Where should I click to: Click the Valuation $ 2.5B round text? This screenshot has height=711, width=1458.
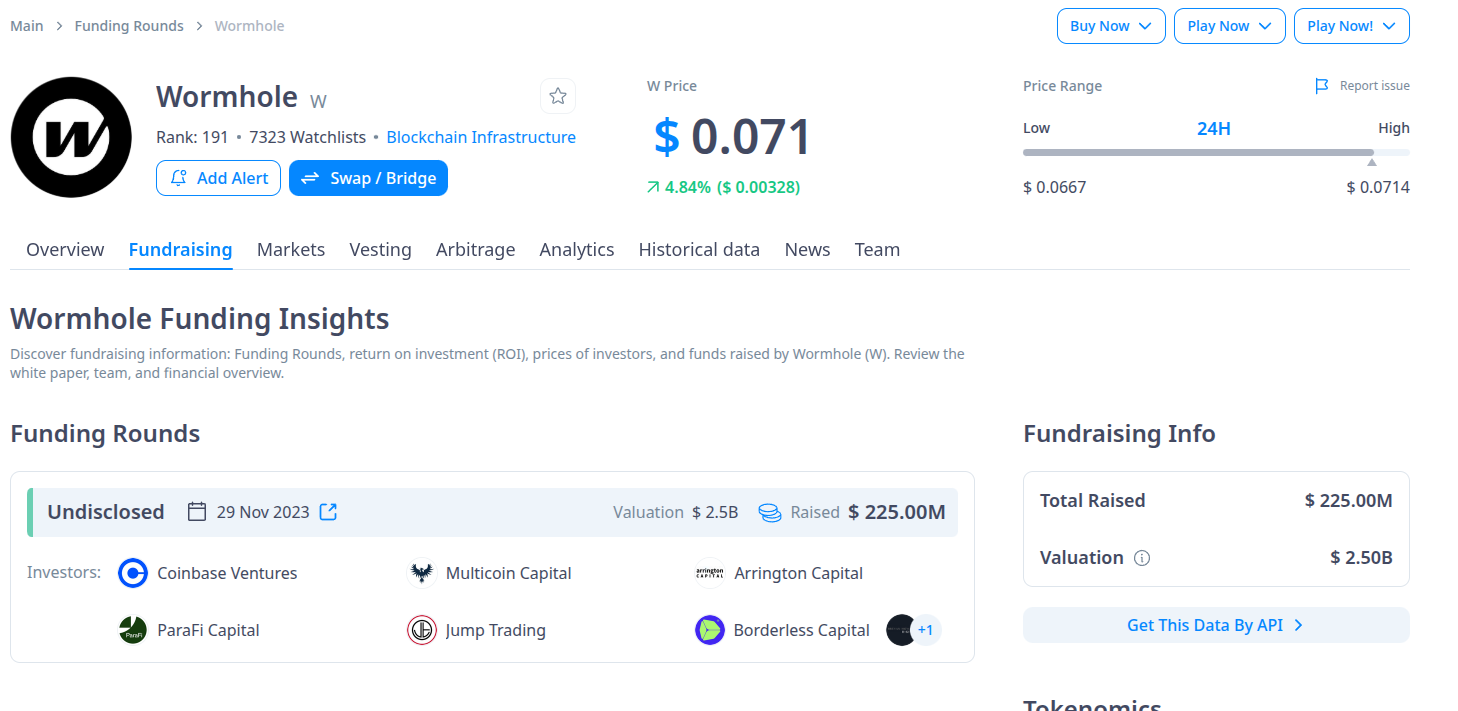pos(675,512)
